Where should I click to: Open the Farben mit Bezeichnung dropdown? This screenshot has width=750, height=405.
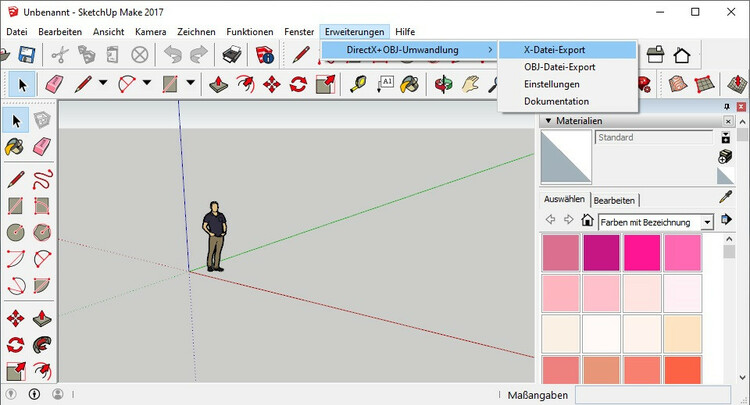point(707,222)
